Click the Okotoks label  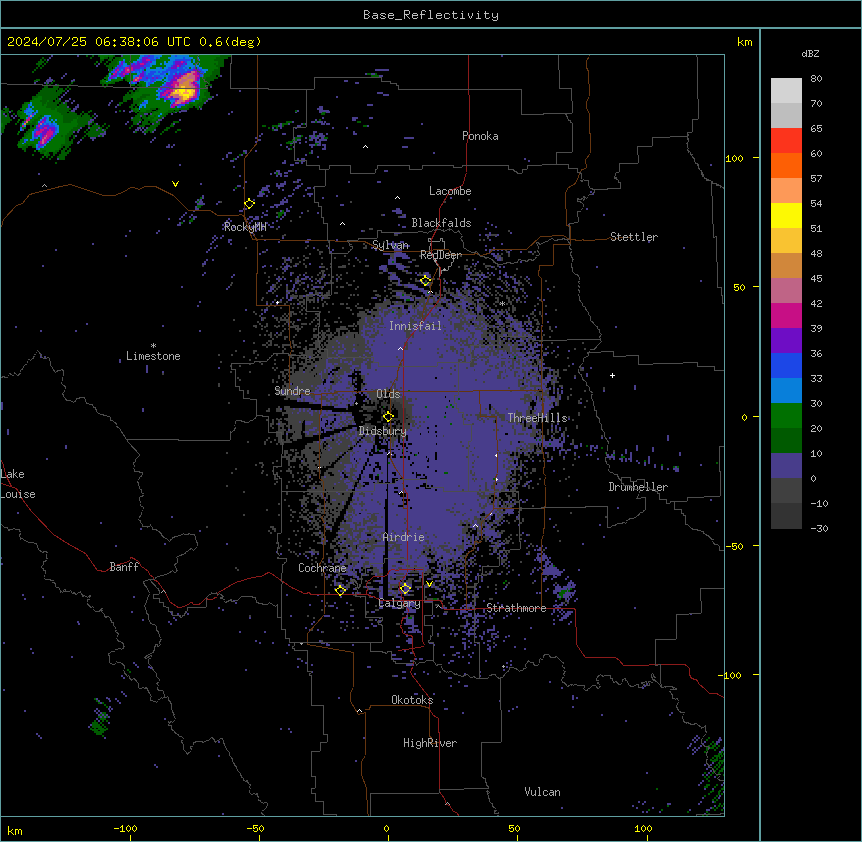412,700
